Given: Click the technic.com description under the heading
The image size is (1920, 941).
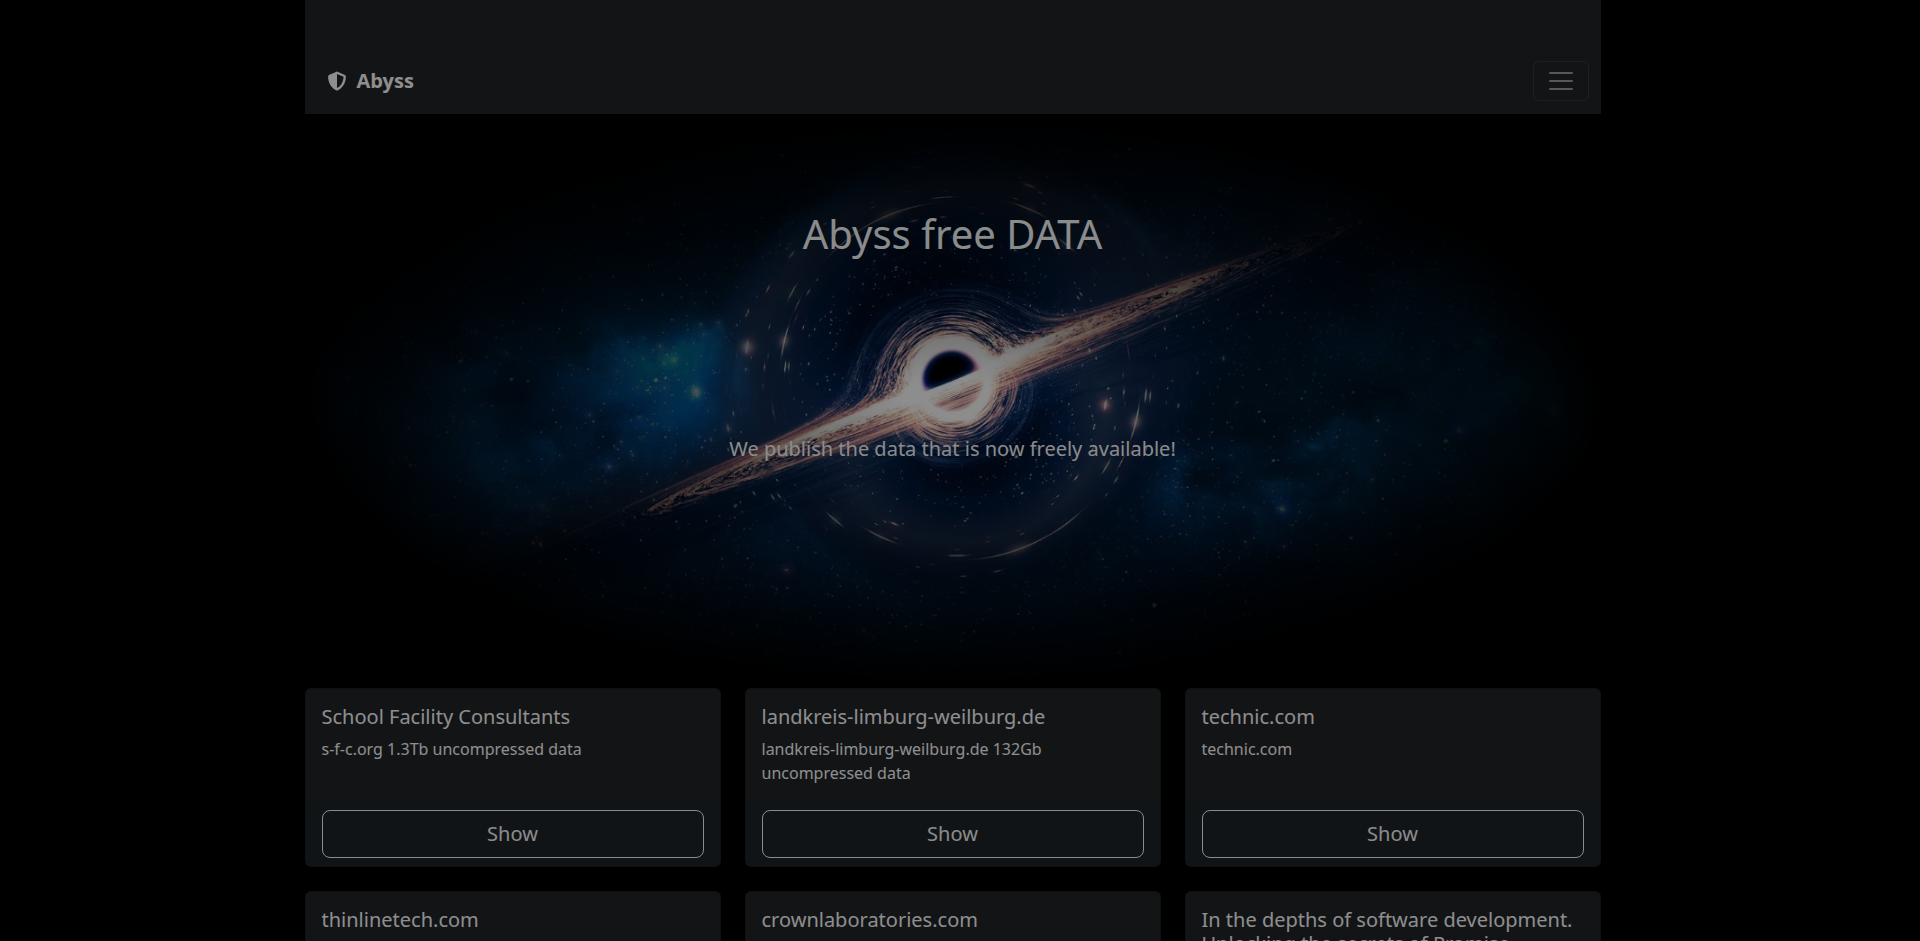Looking at the screenshot, I should (x=1246, y=749).
